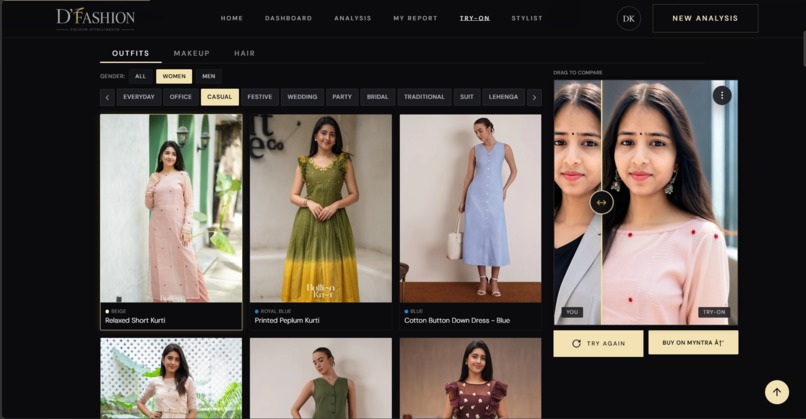Filter outfits by Suit
Image resolution: width=806 pixels, height=419 pixels.
[x=467, y=97]
